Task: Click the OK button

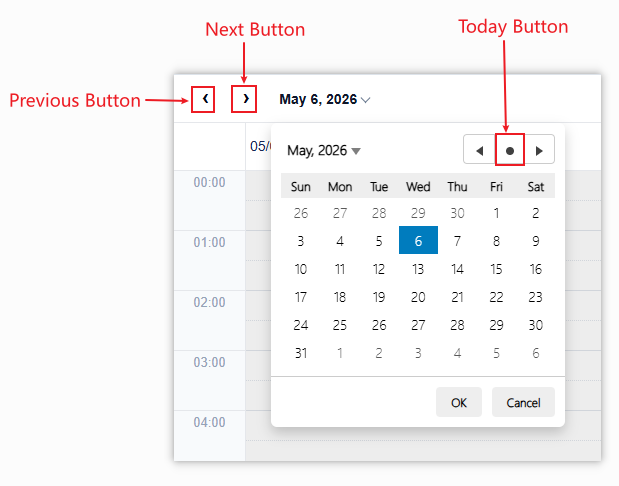Action: pos(459,402)
